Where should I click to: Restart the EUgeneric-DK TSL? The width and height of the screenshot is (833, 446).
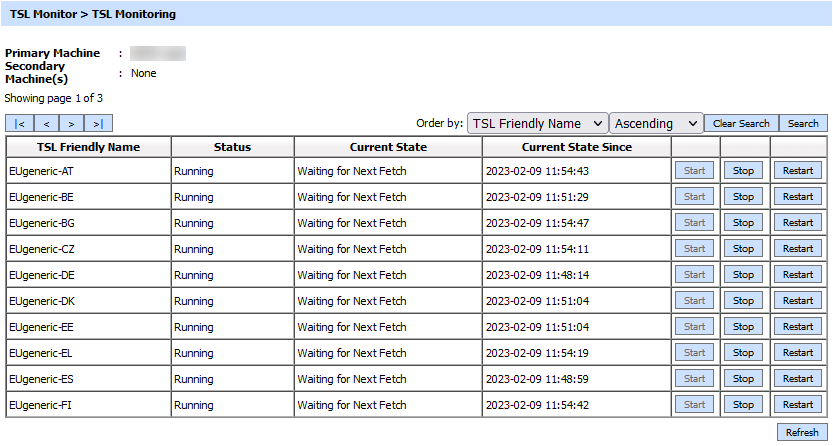pos(798,301)
